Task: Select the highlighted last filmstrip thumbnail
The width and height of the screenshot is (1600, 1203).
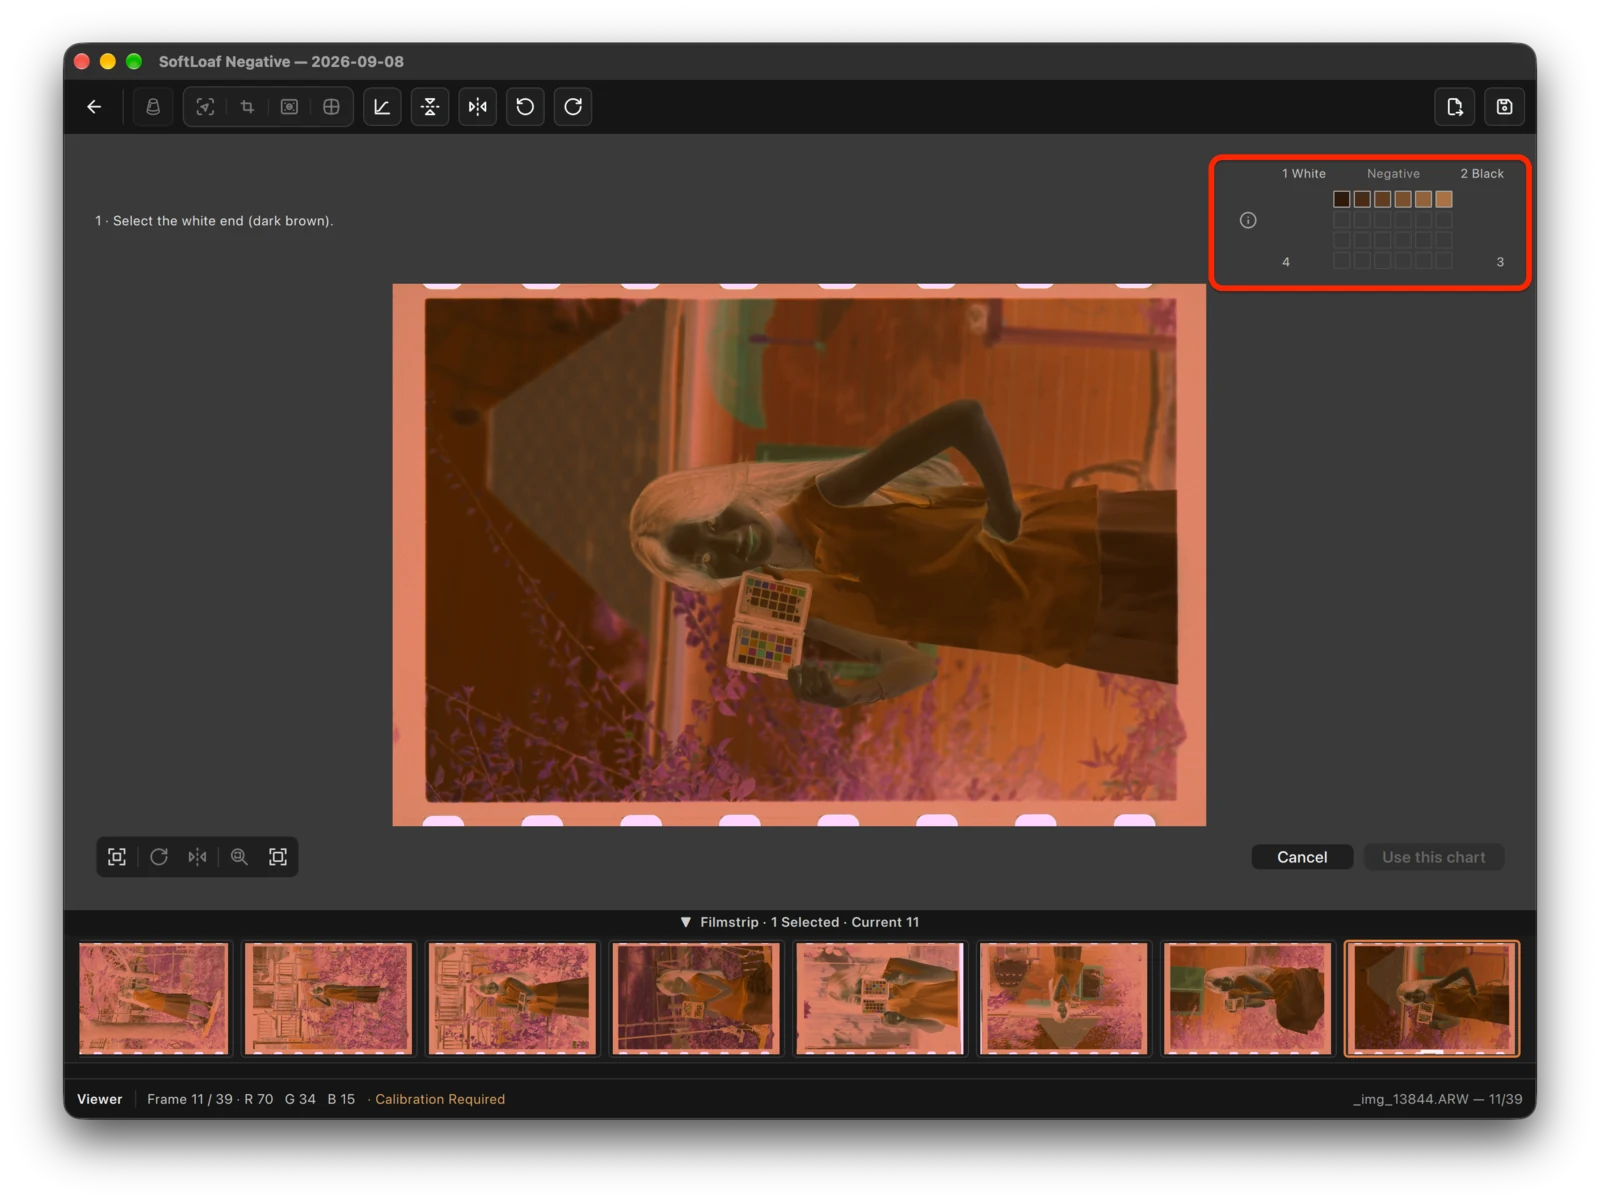Action: pyautogui.click(x=1432, y=998)
